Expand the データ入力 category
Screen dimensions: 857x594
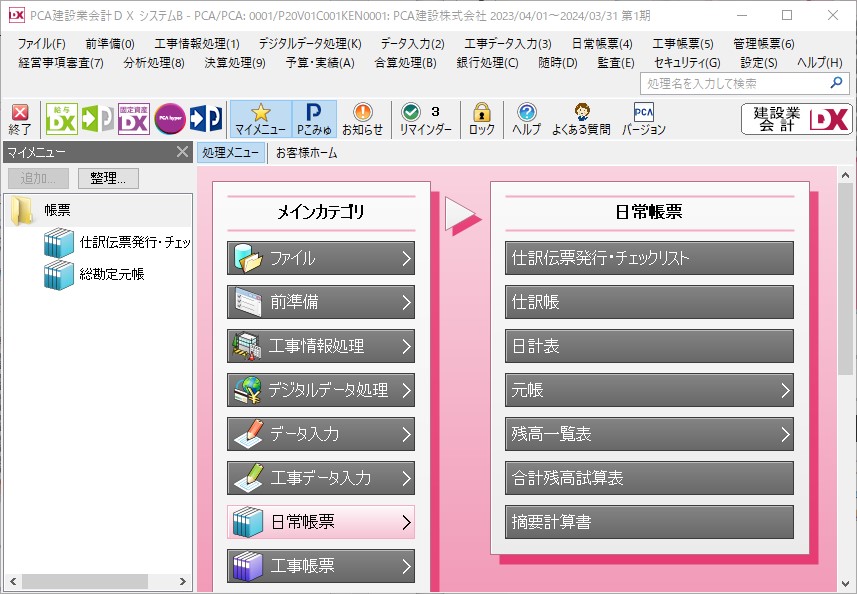coord(321,434)
